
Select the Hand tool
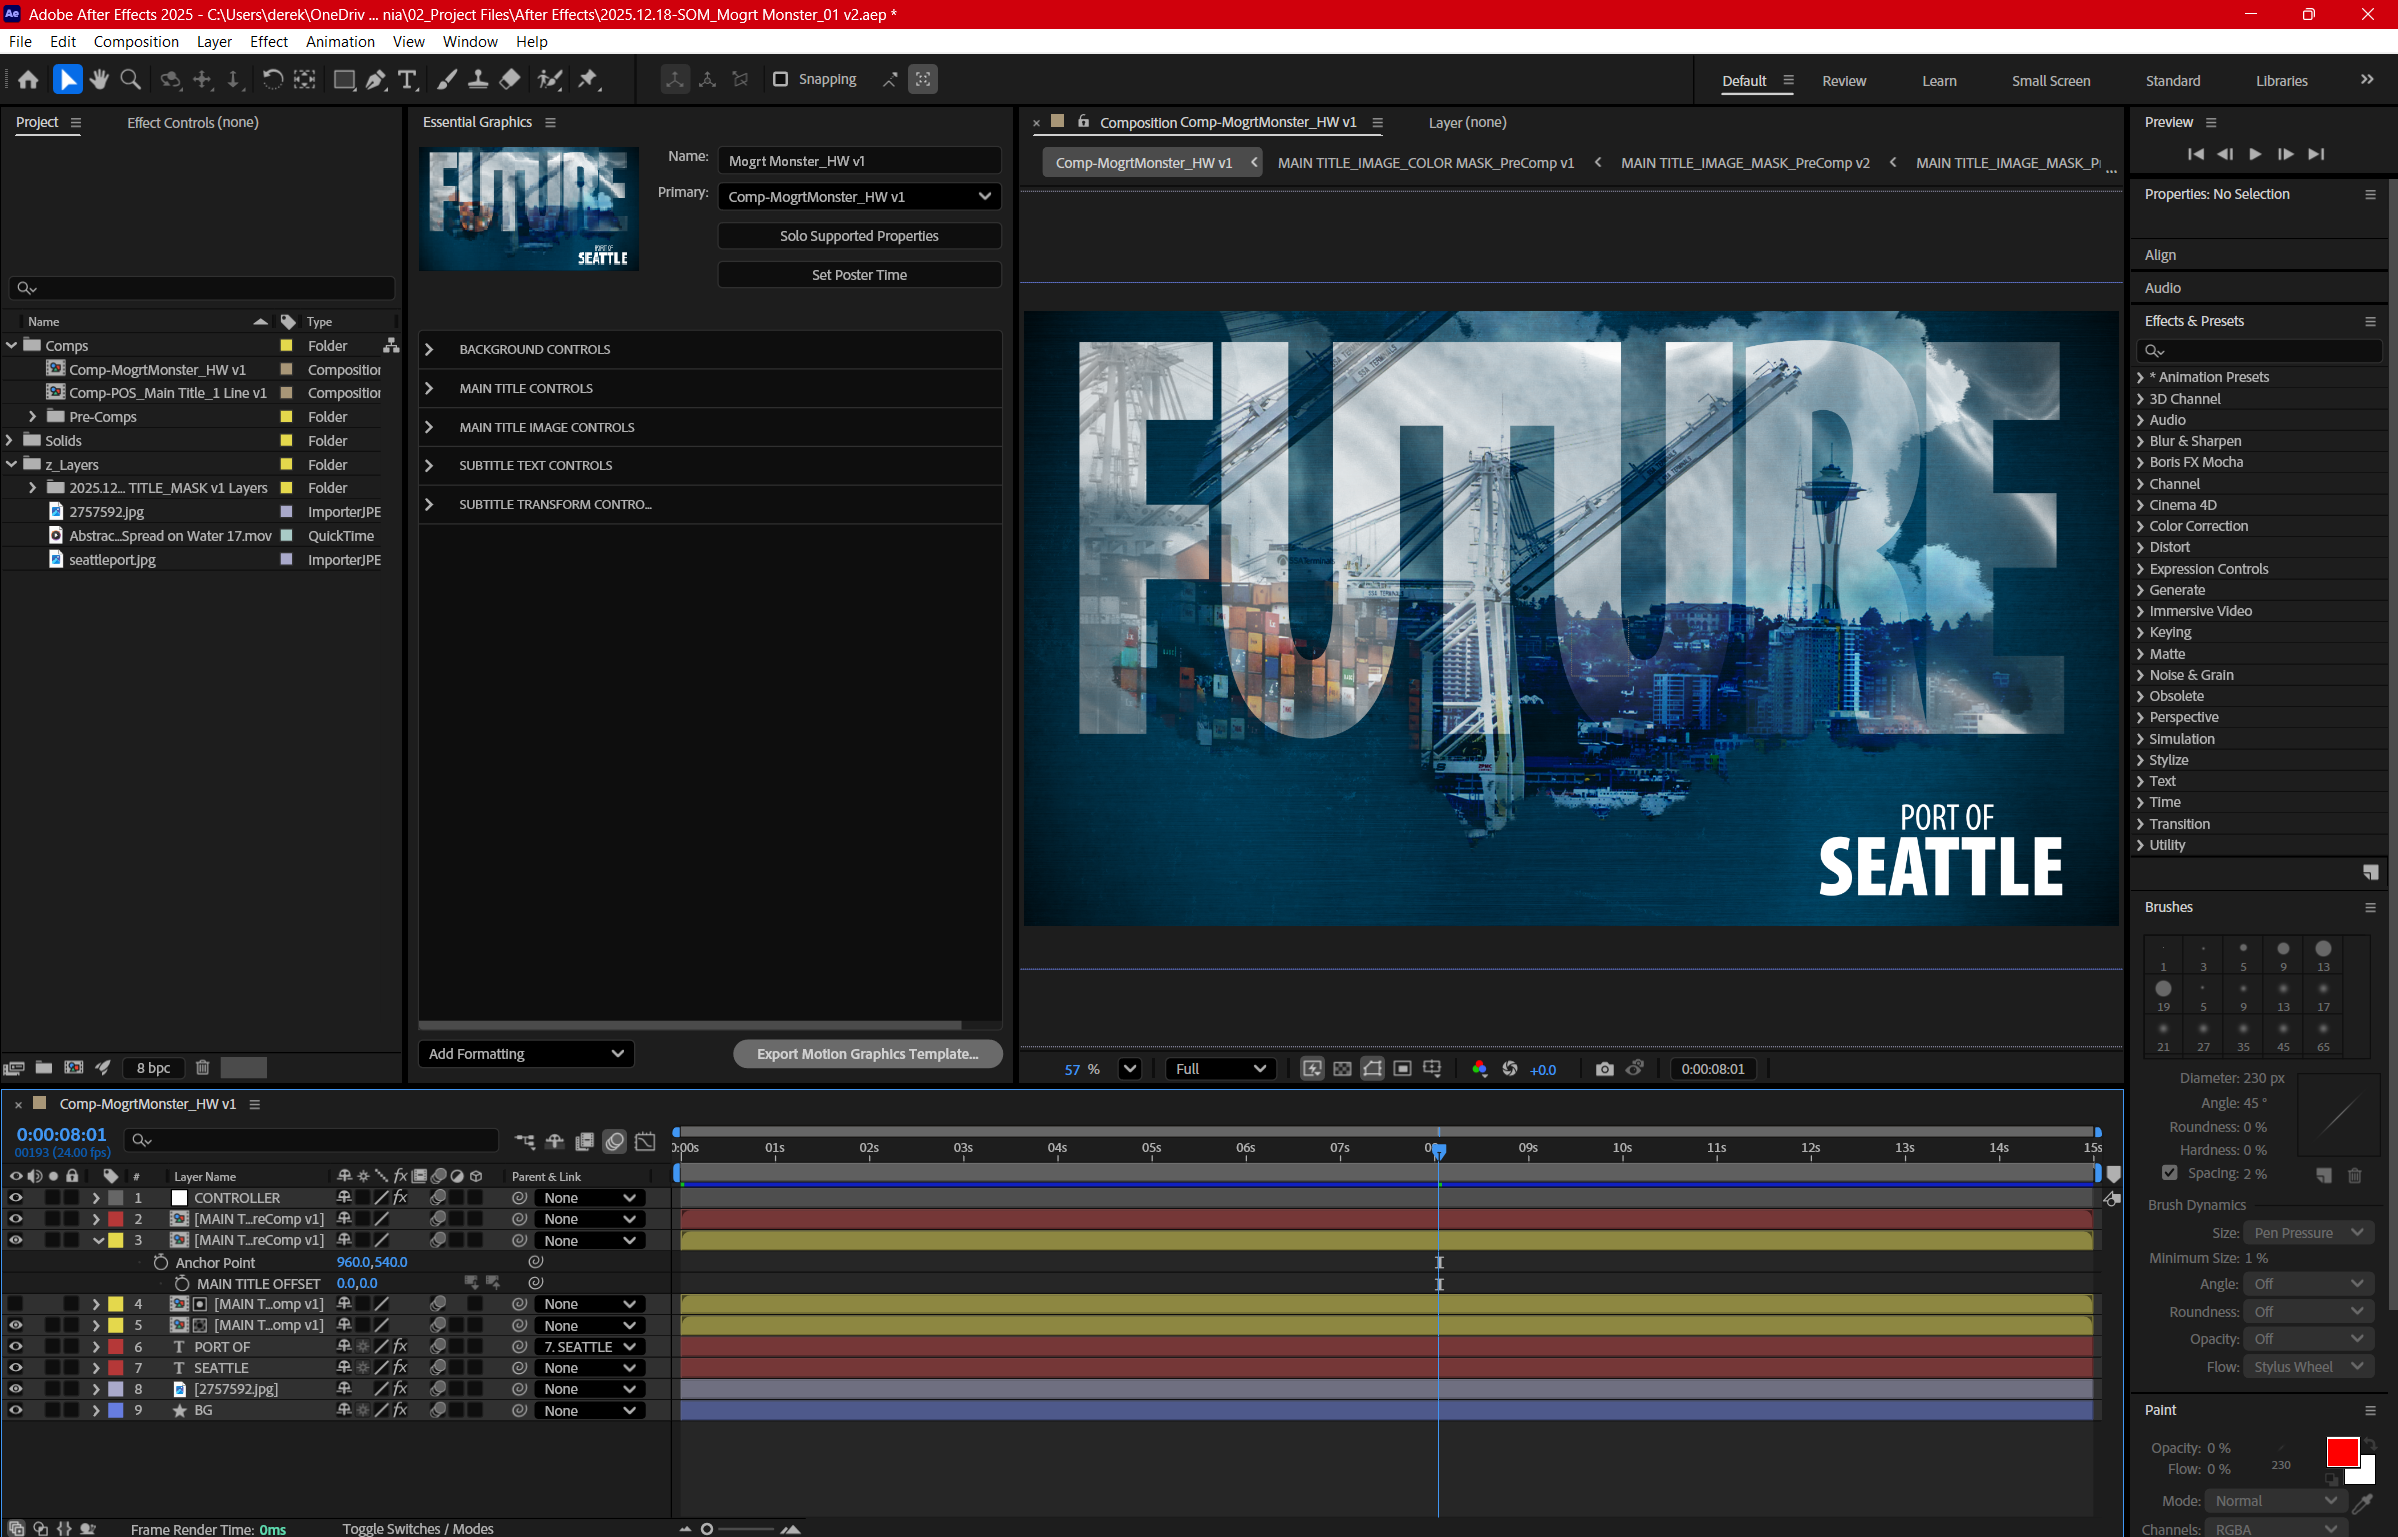pos(98,80)
